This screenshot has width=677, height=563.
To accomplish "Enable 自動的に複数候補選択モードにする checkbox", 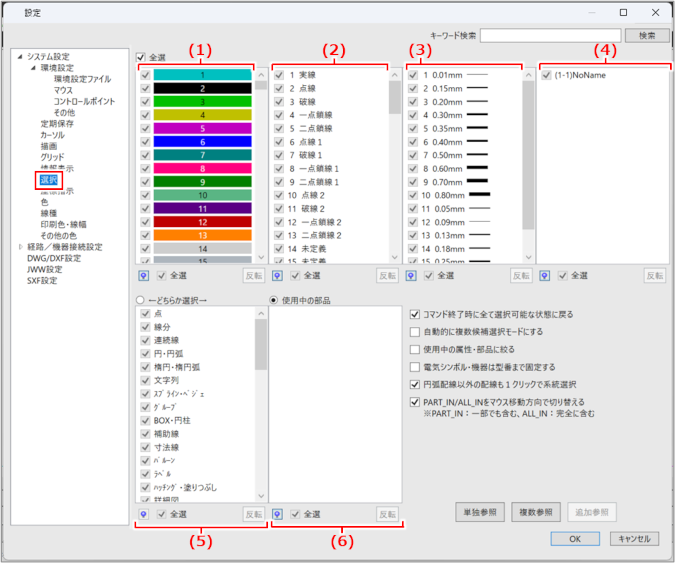I will [416, 332].
